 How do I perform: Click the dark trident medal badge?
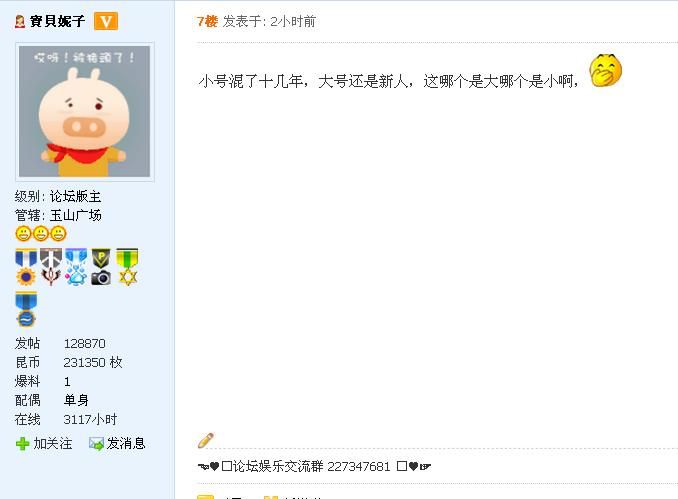point(51,267)
